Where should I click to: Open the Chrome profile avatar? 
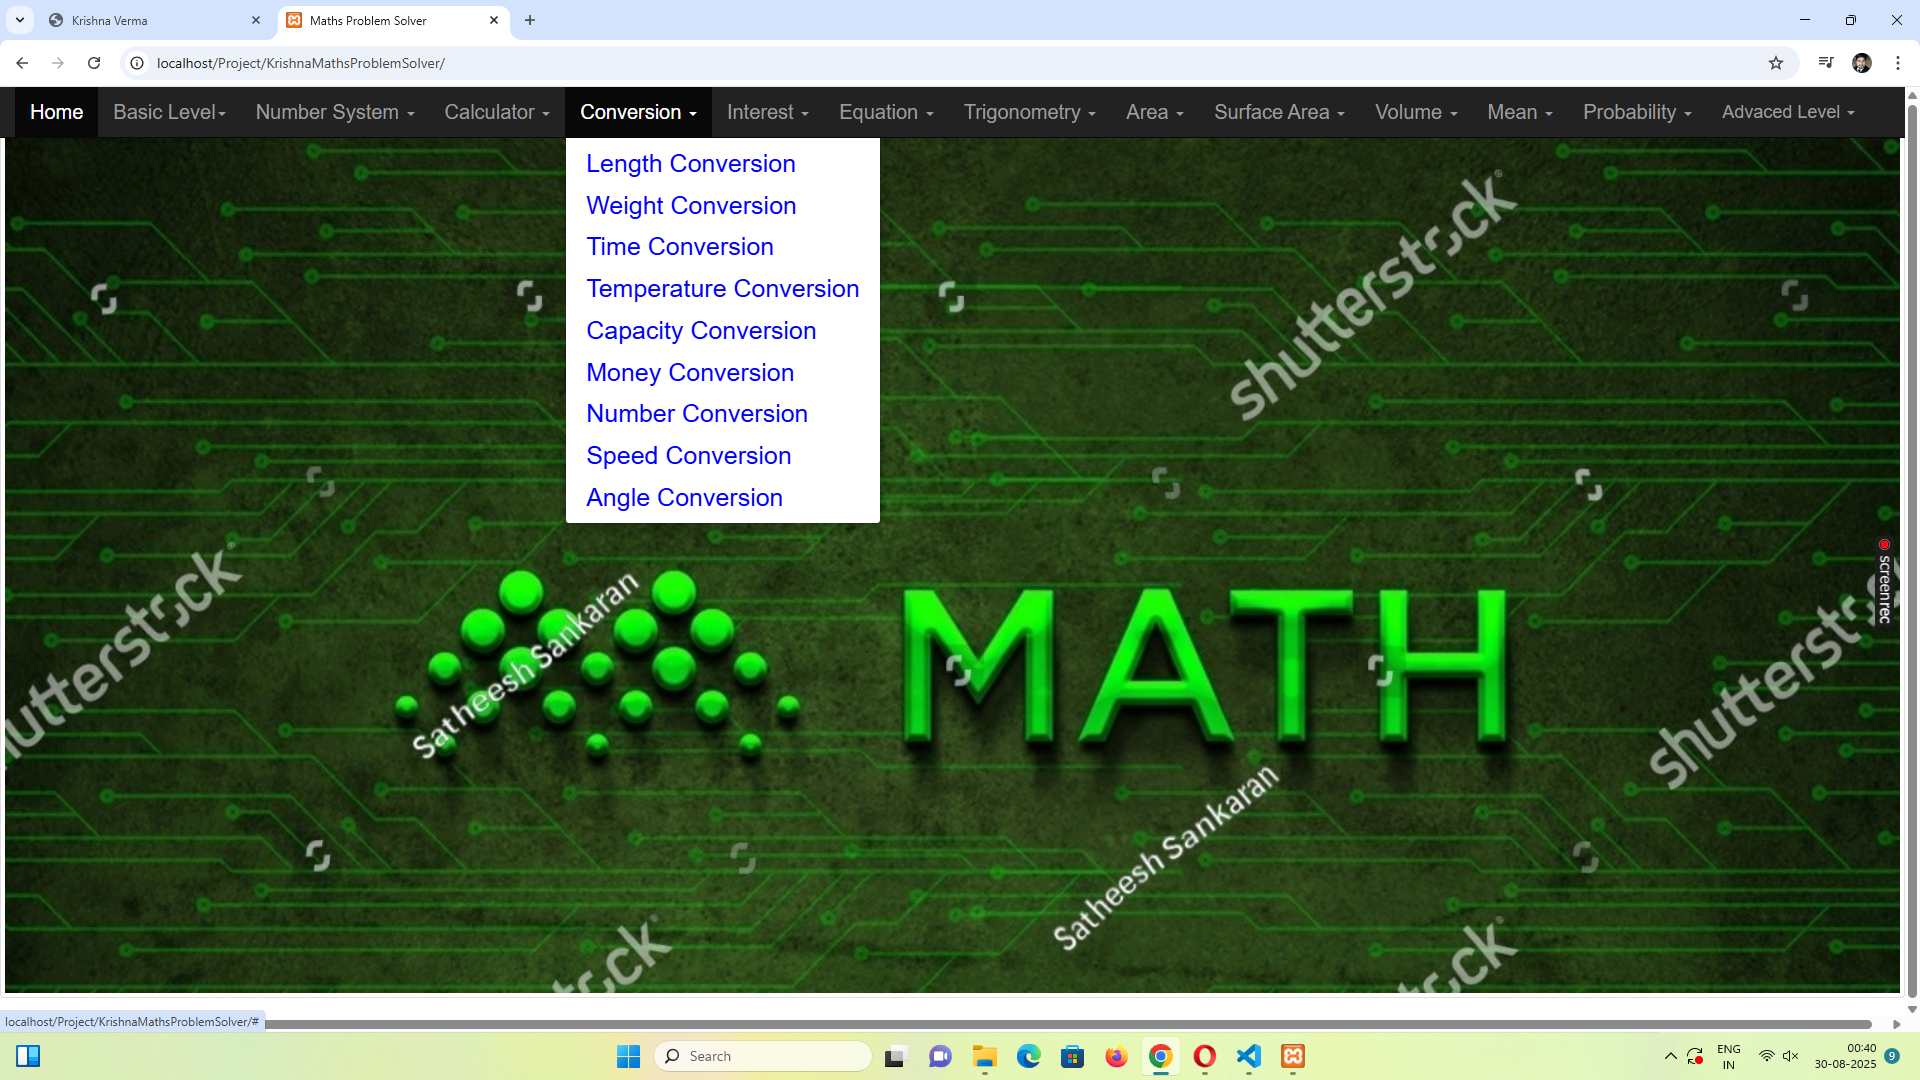(x=1862, y=63)
